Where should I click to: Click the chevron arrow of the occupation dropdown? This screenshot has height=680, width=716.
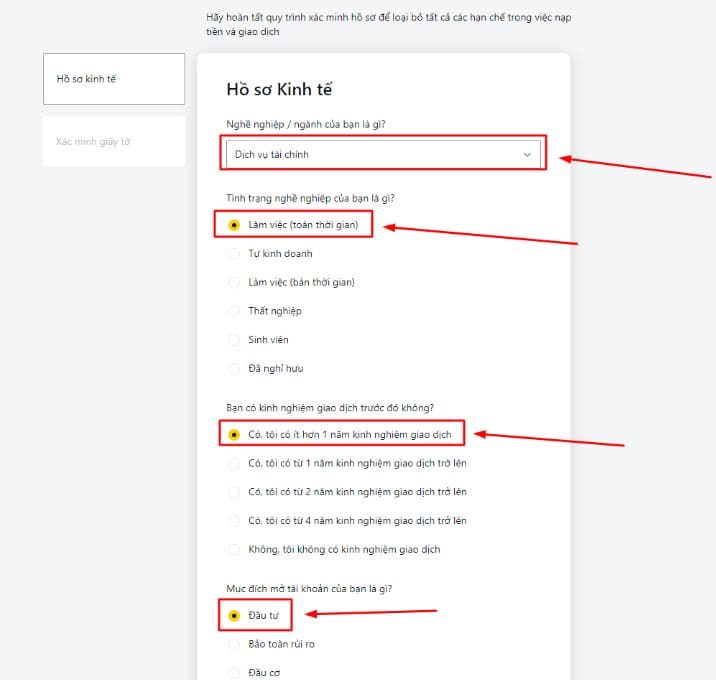point(527,155)
